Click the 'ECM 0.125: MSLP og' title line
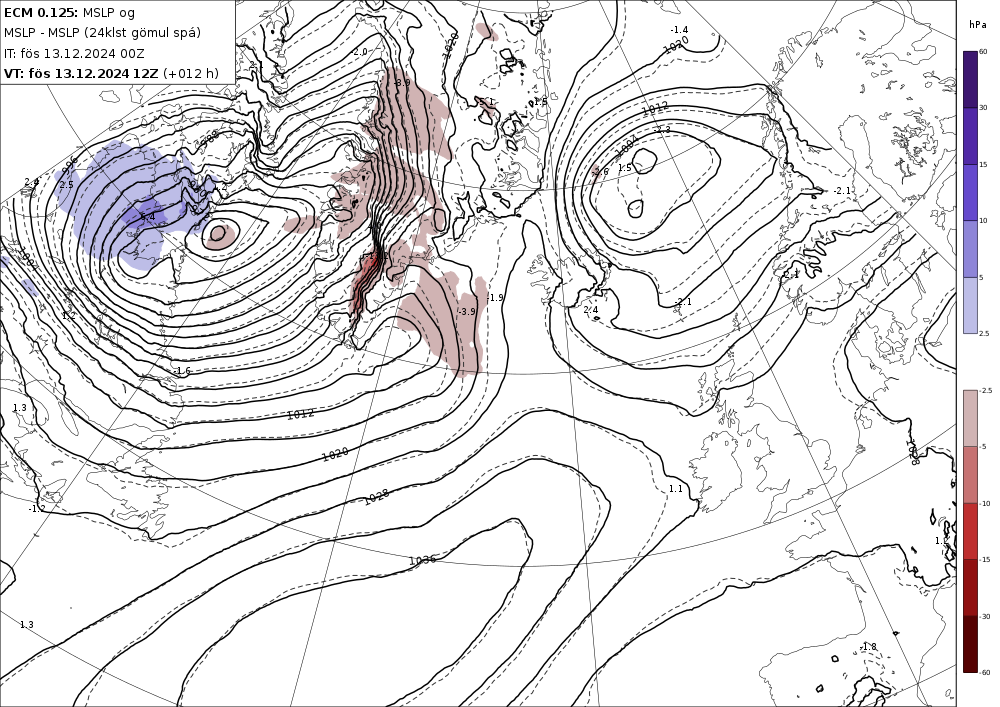The height and width of the screenshot is (707, 1000). pos(69,13)
